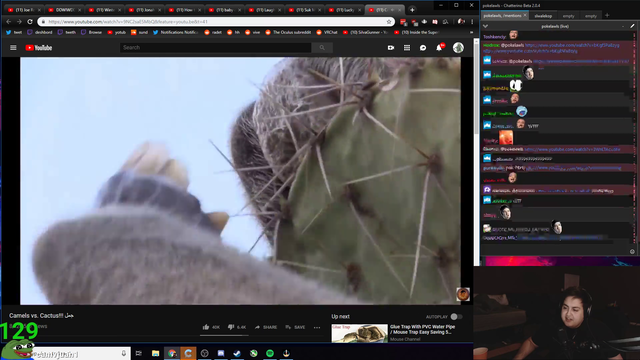Open the dashboard Twitch bookmark

tap(40, 32)
